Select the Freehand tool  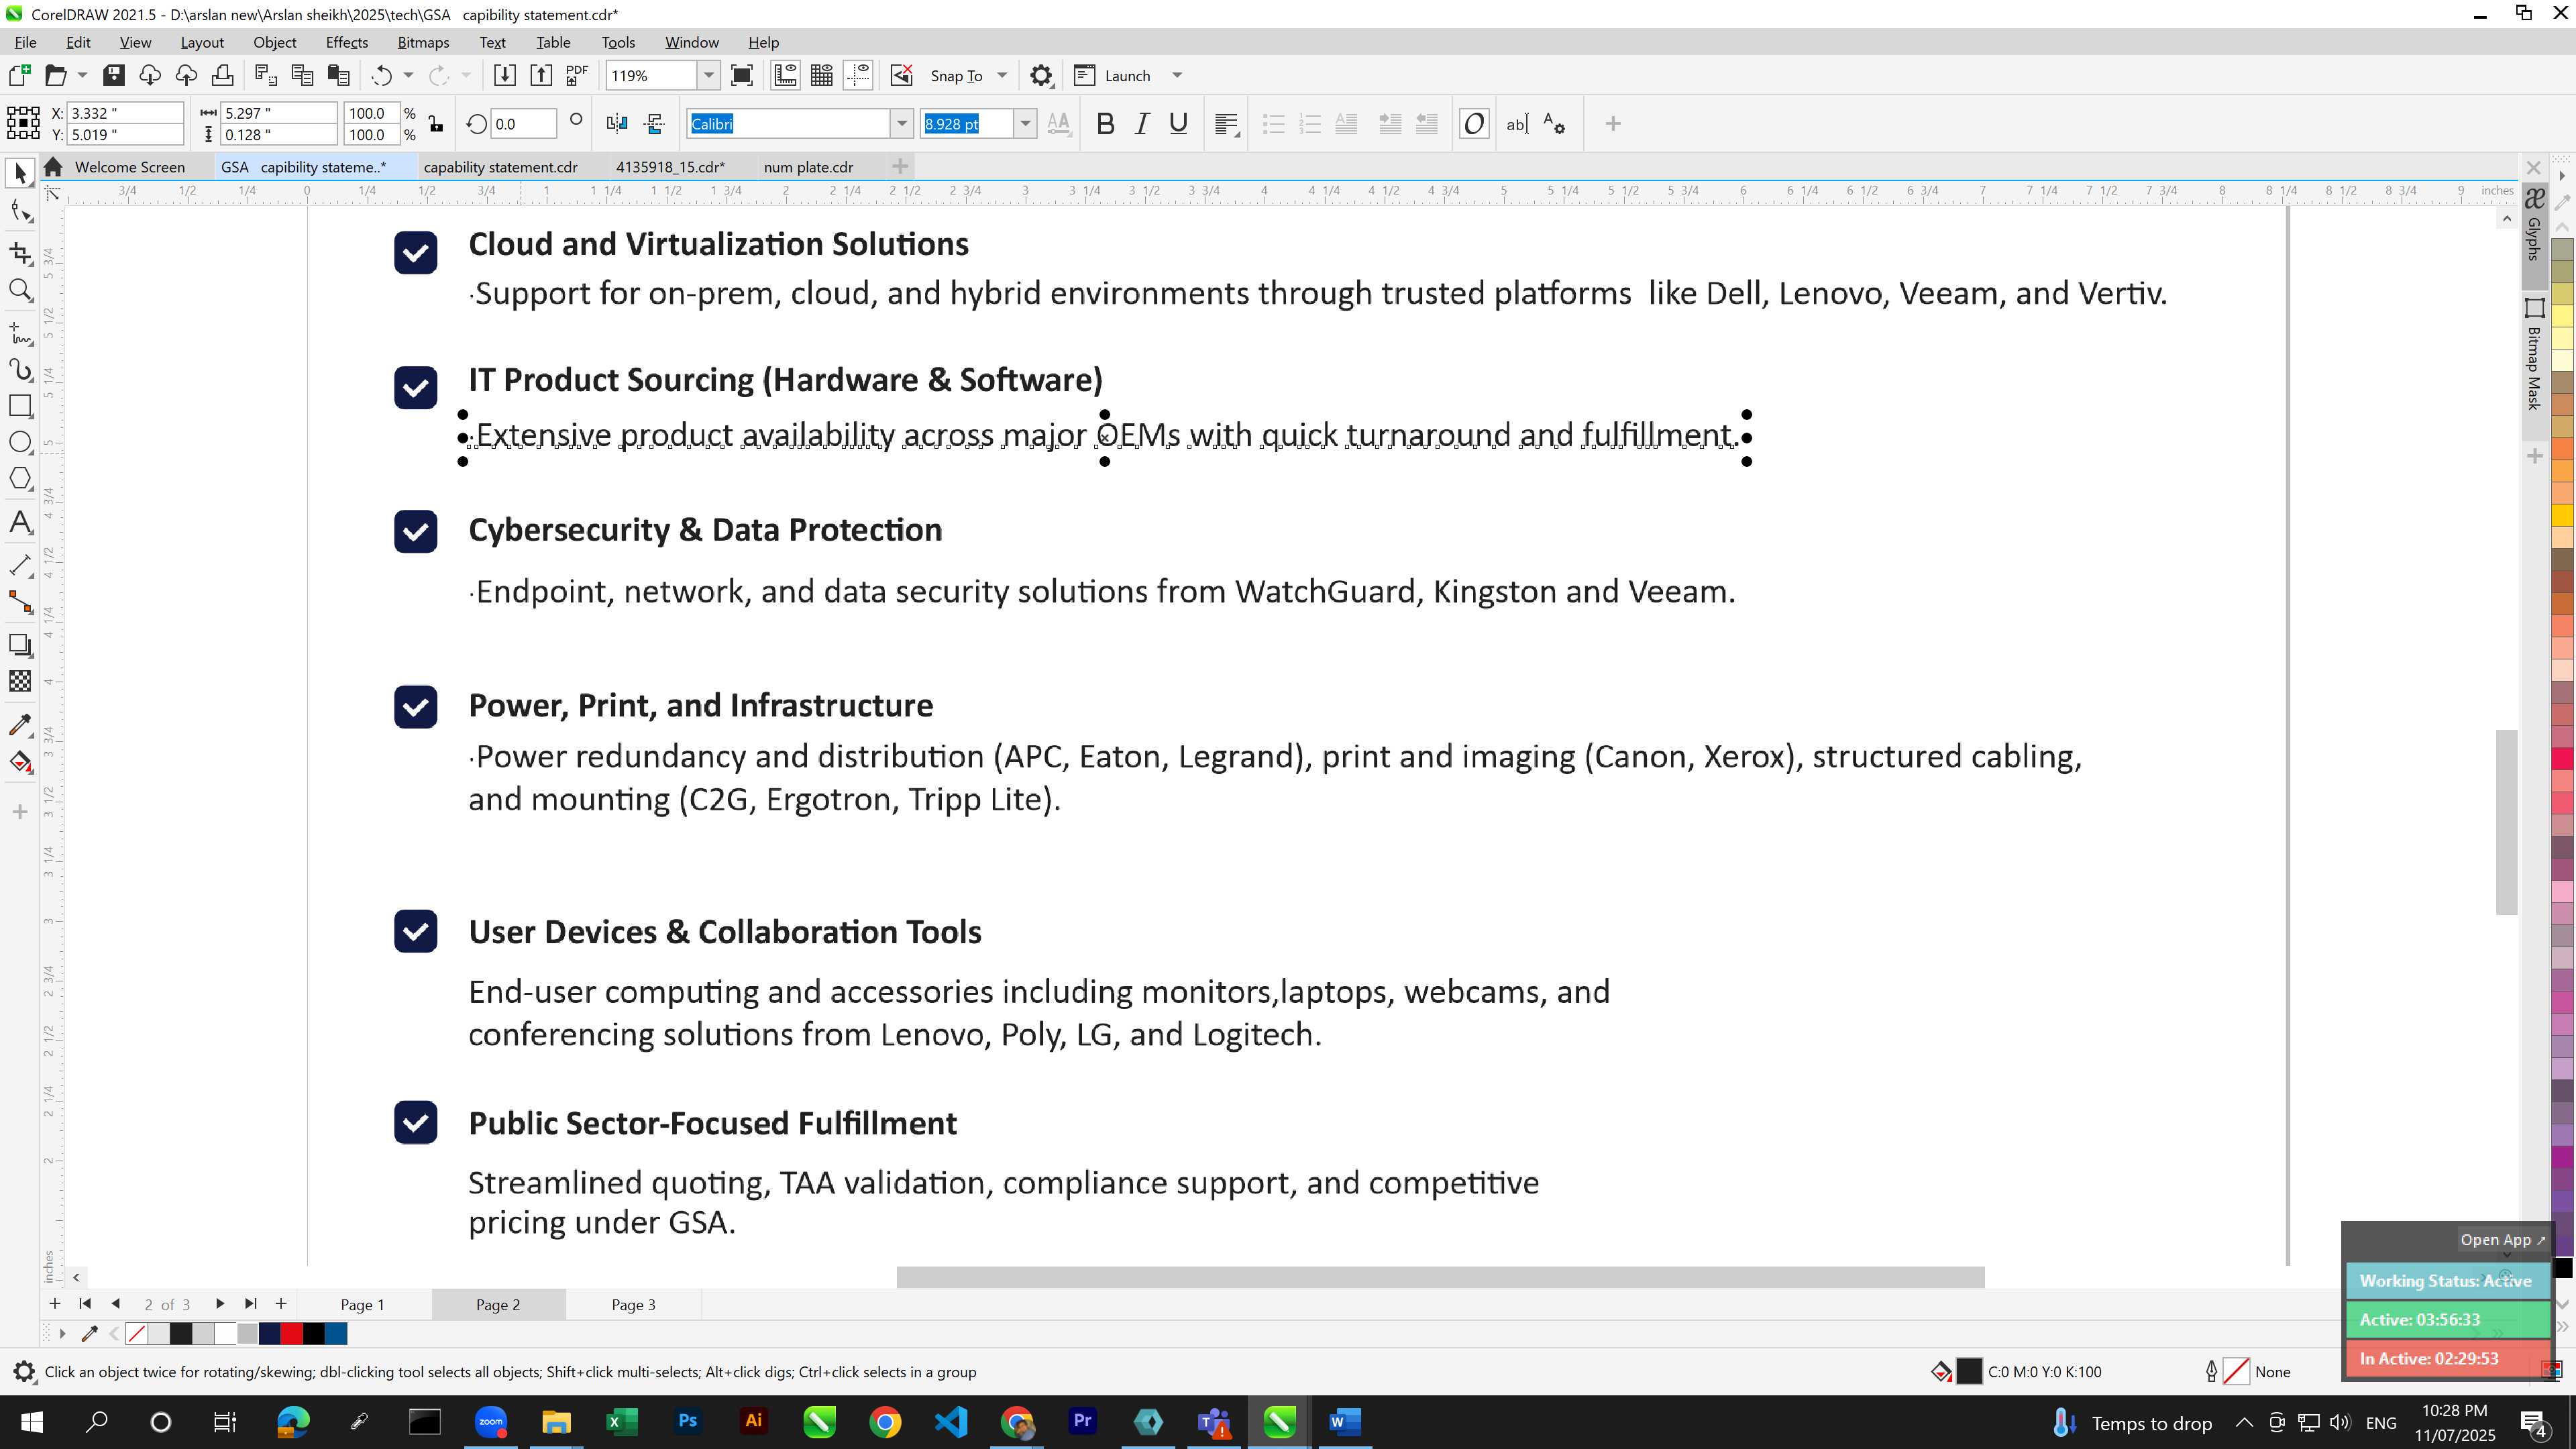(20, 333)
